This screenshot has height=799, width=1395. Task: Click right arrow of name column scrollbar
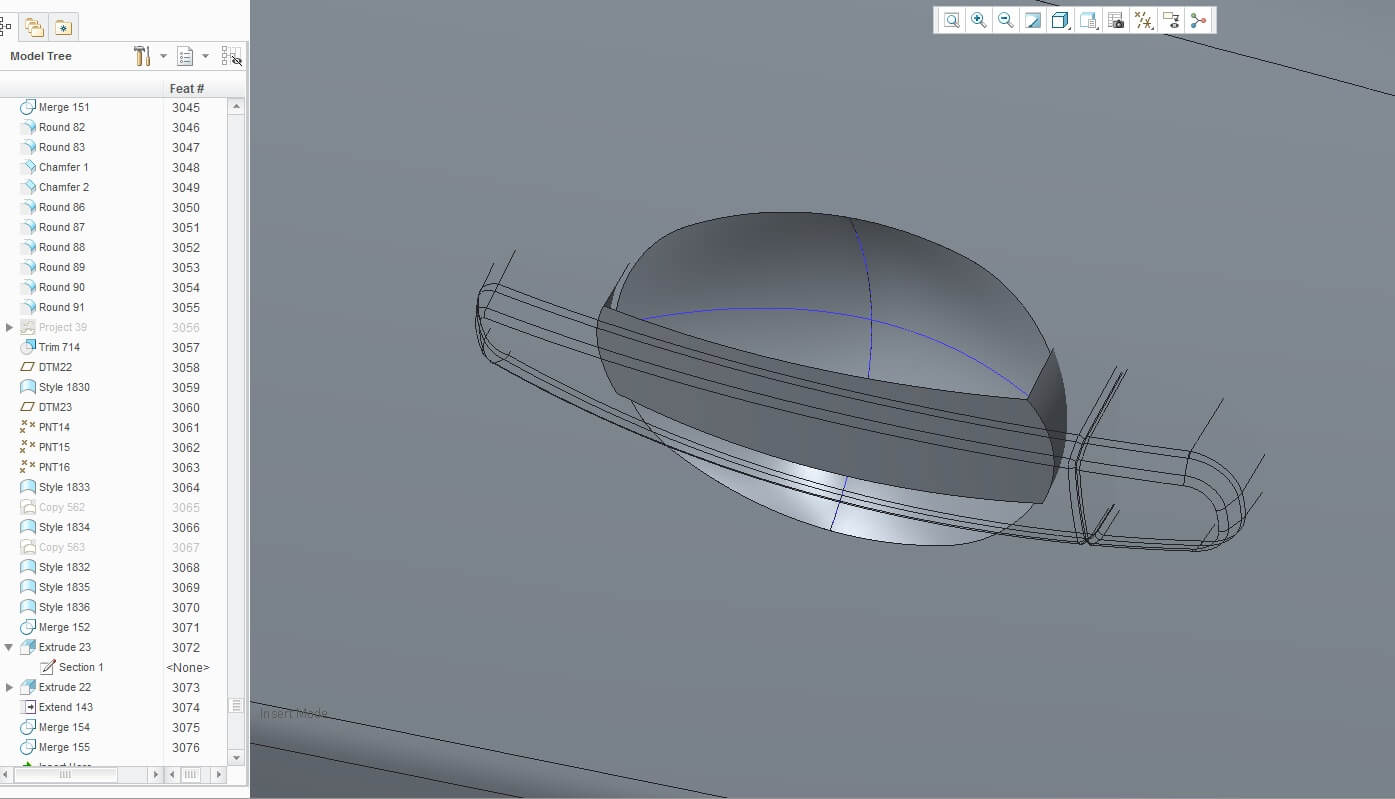[x=155, y=774]
